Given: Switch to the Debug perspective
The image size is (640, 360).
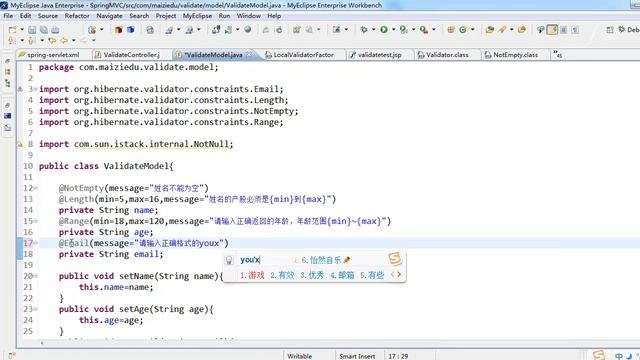Looking at the screenshot, I should coord(628,30).
